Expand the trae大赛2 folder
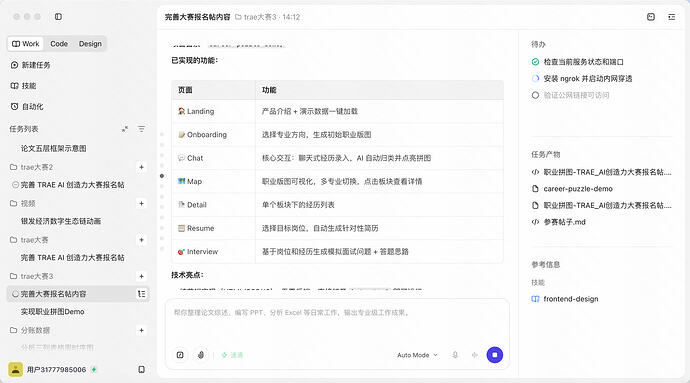Viewport: 690px width, 383px height. pyautogui.click(x=31, y=167)
